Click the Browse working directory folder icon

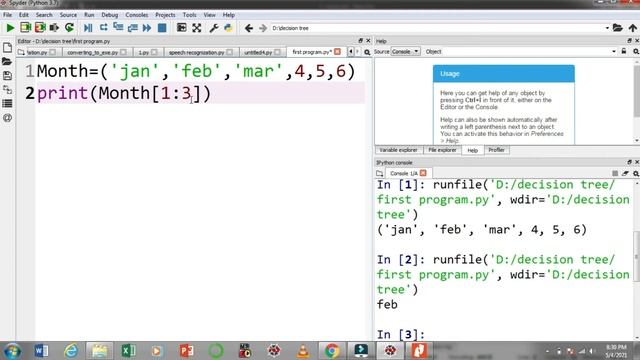coord(618,28)
